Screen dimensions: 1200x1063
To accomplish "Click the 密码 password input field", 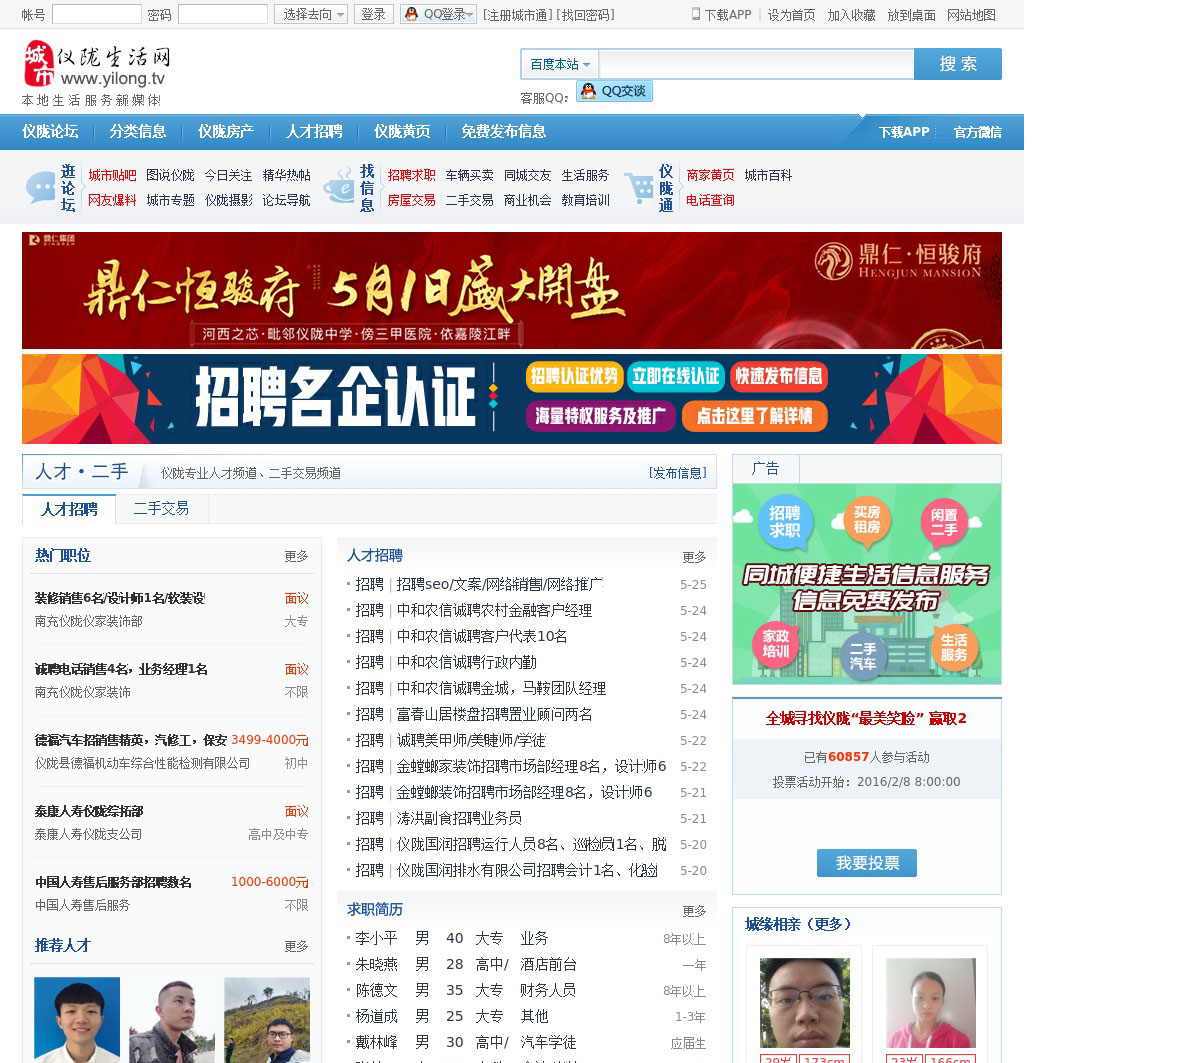I will [222, 14].
